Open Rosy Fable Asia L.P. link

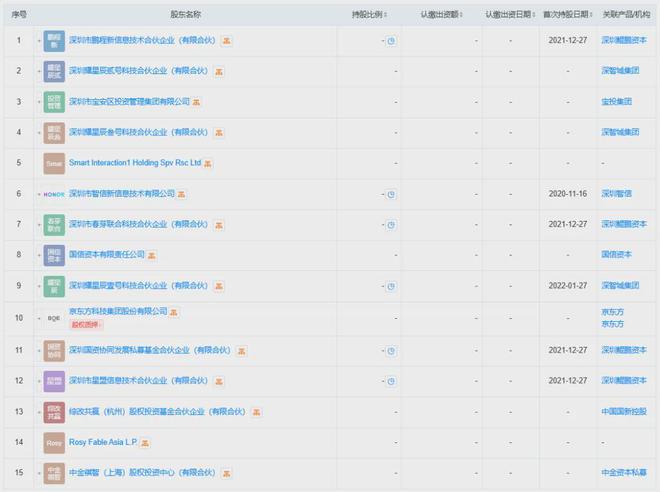pos(104,442)
